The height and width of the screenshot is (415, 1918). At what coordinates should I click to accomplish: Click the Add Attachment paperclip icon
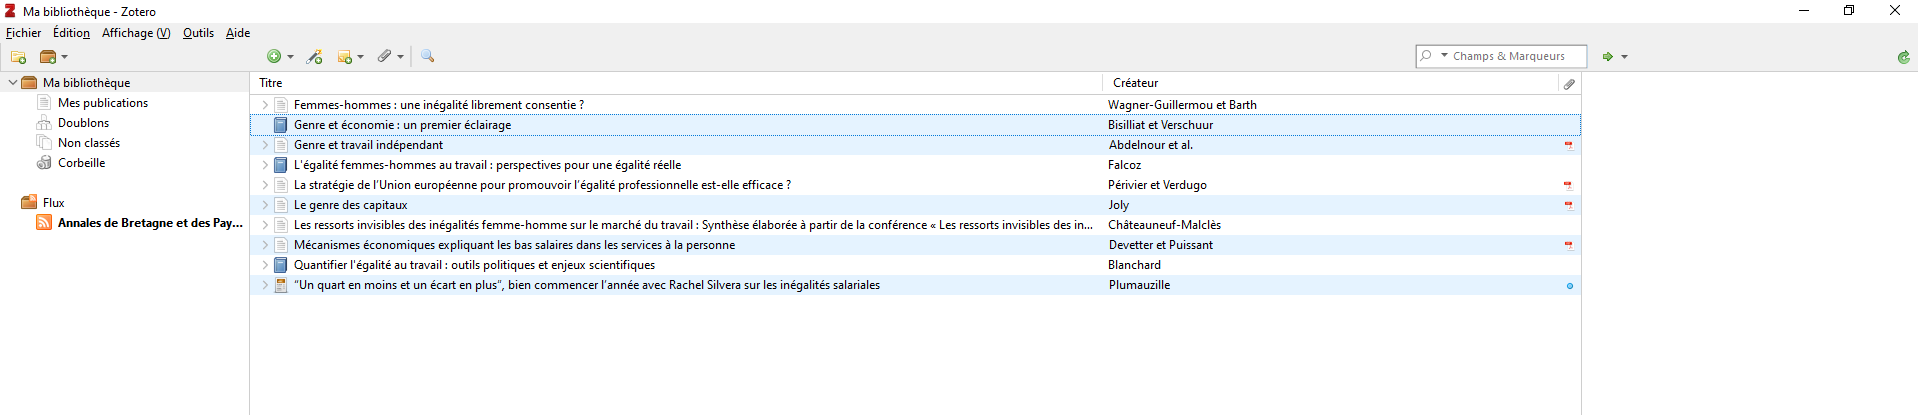point(390,57)
